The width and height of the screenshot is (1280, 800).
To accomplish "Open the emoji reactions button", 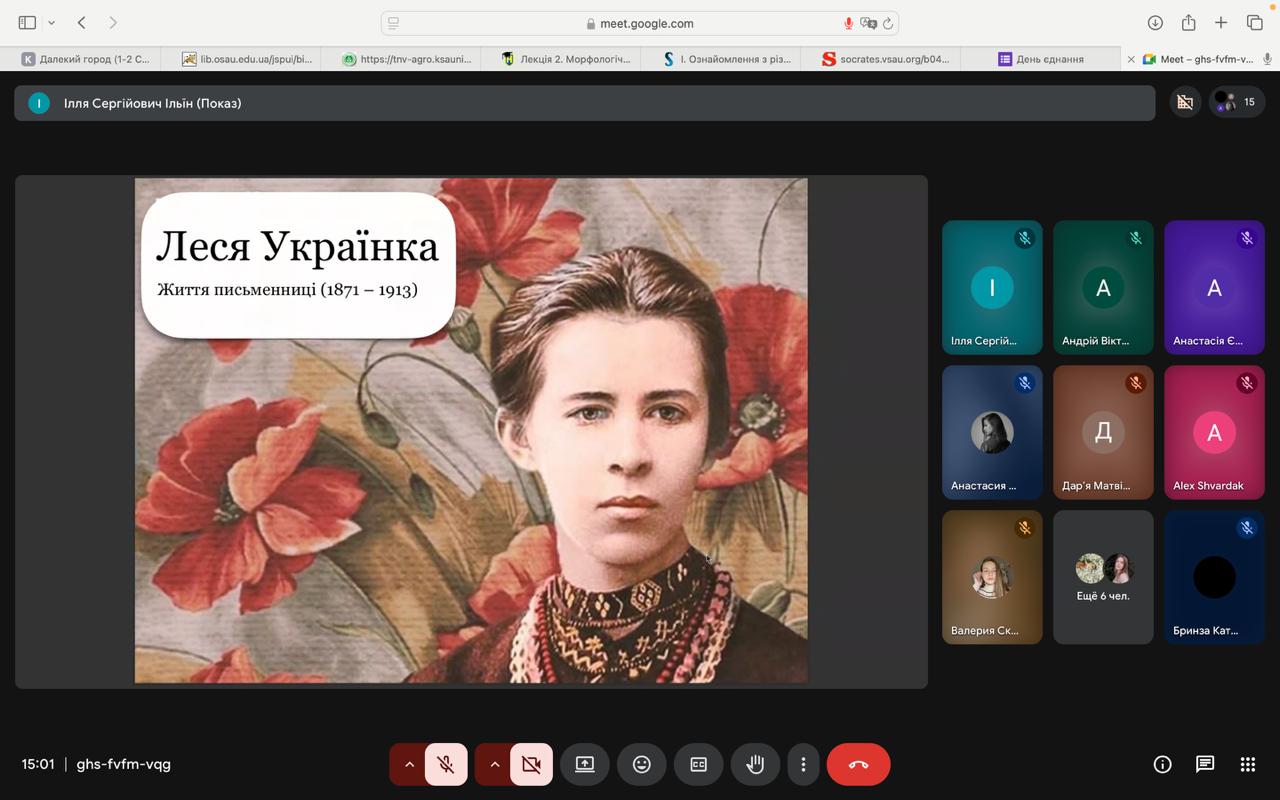I will coord(641,764).
